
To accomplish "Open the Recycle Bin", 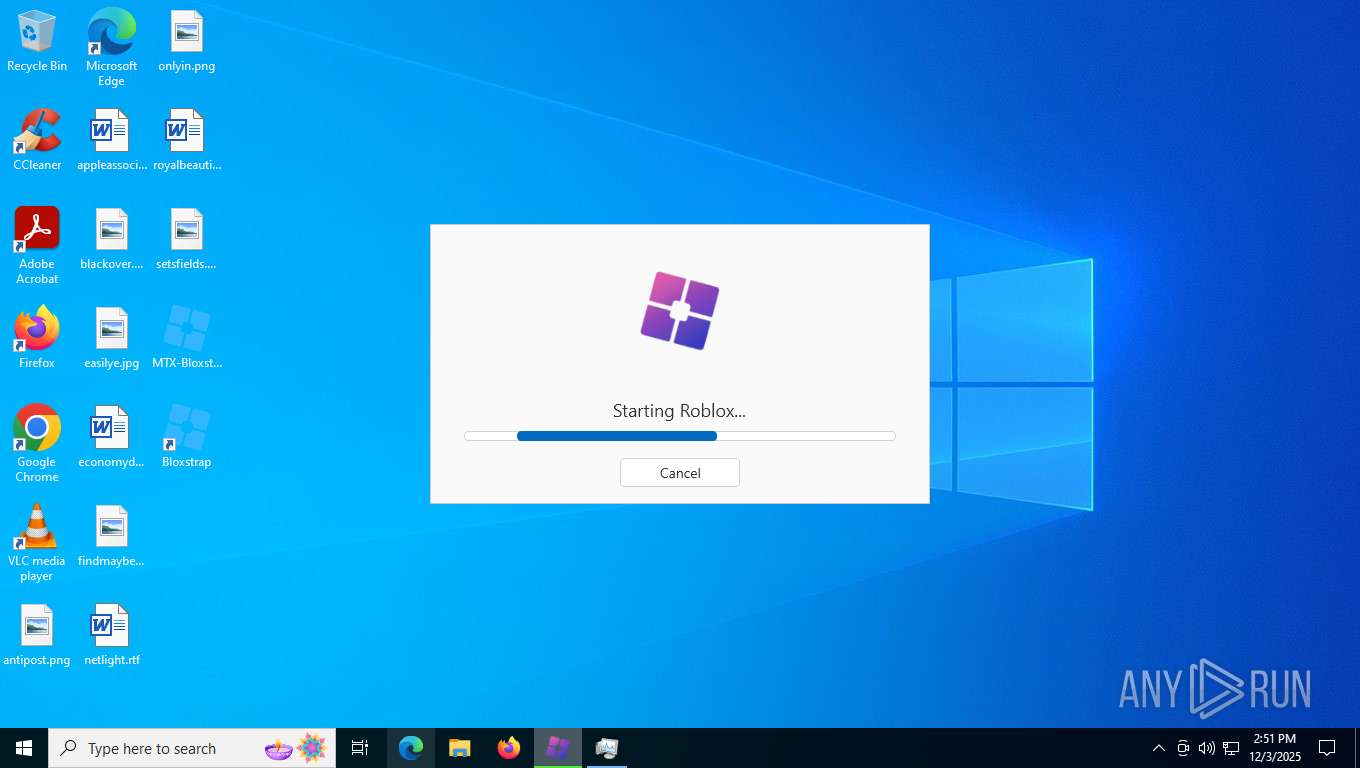I will tap(37, 42).
